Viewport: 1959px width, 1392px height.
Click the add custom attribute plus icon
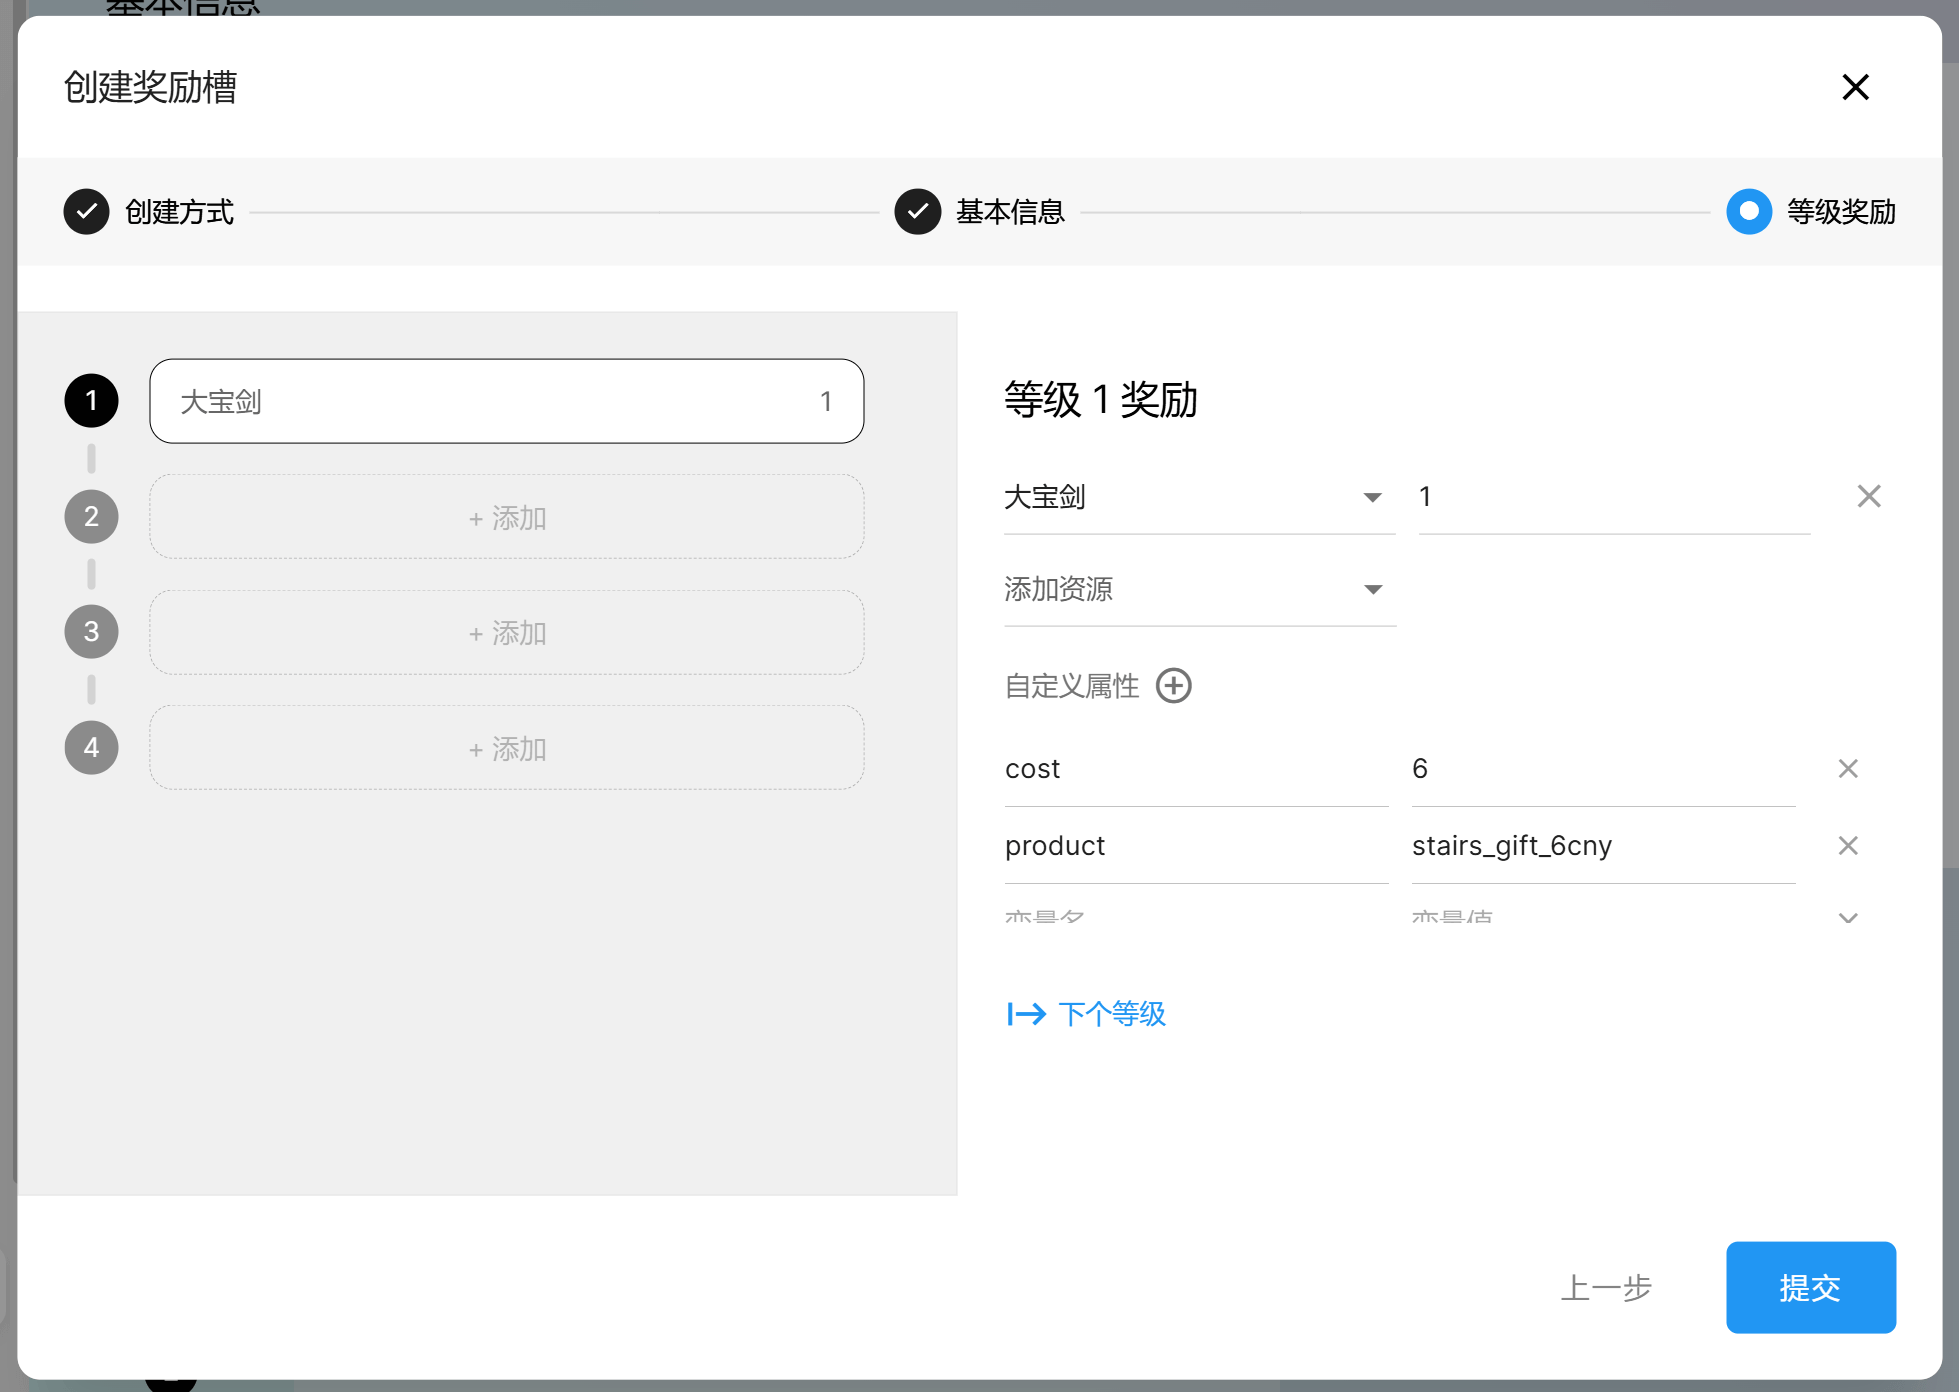[x=1173, y=686]
